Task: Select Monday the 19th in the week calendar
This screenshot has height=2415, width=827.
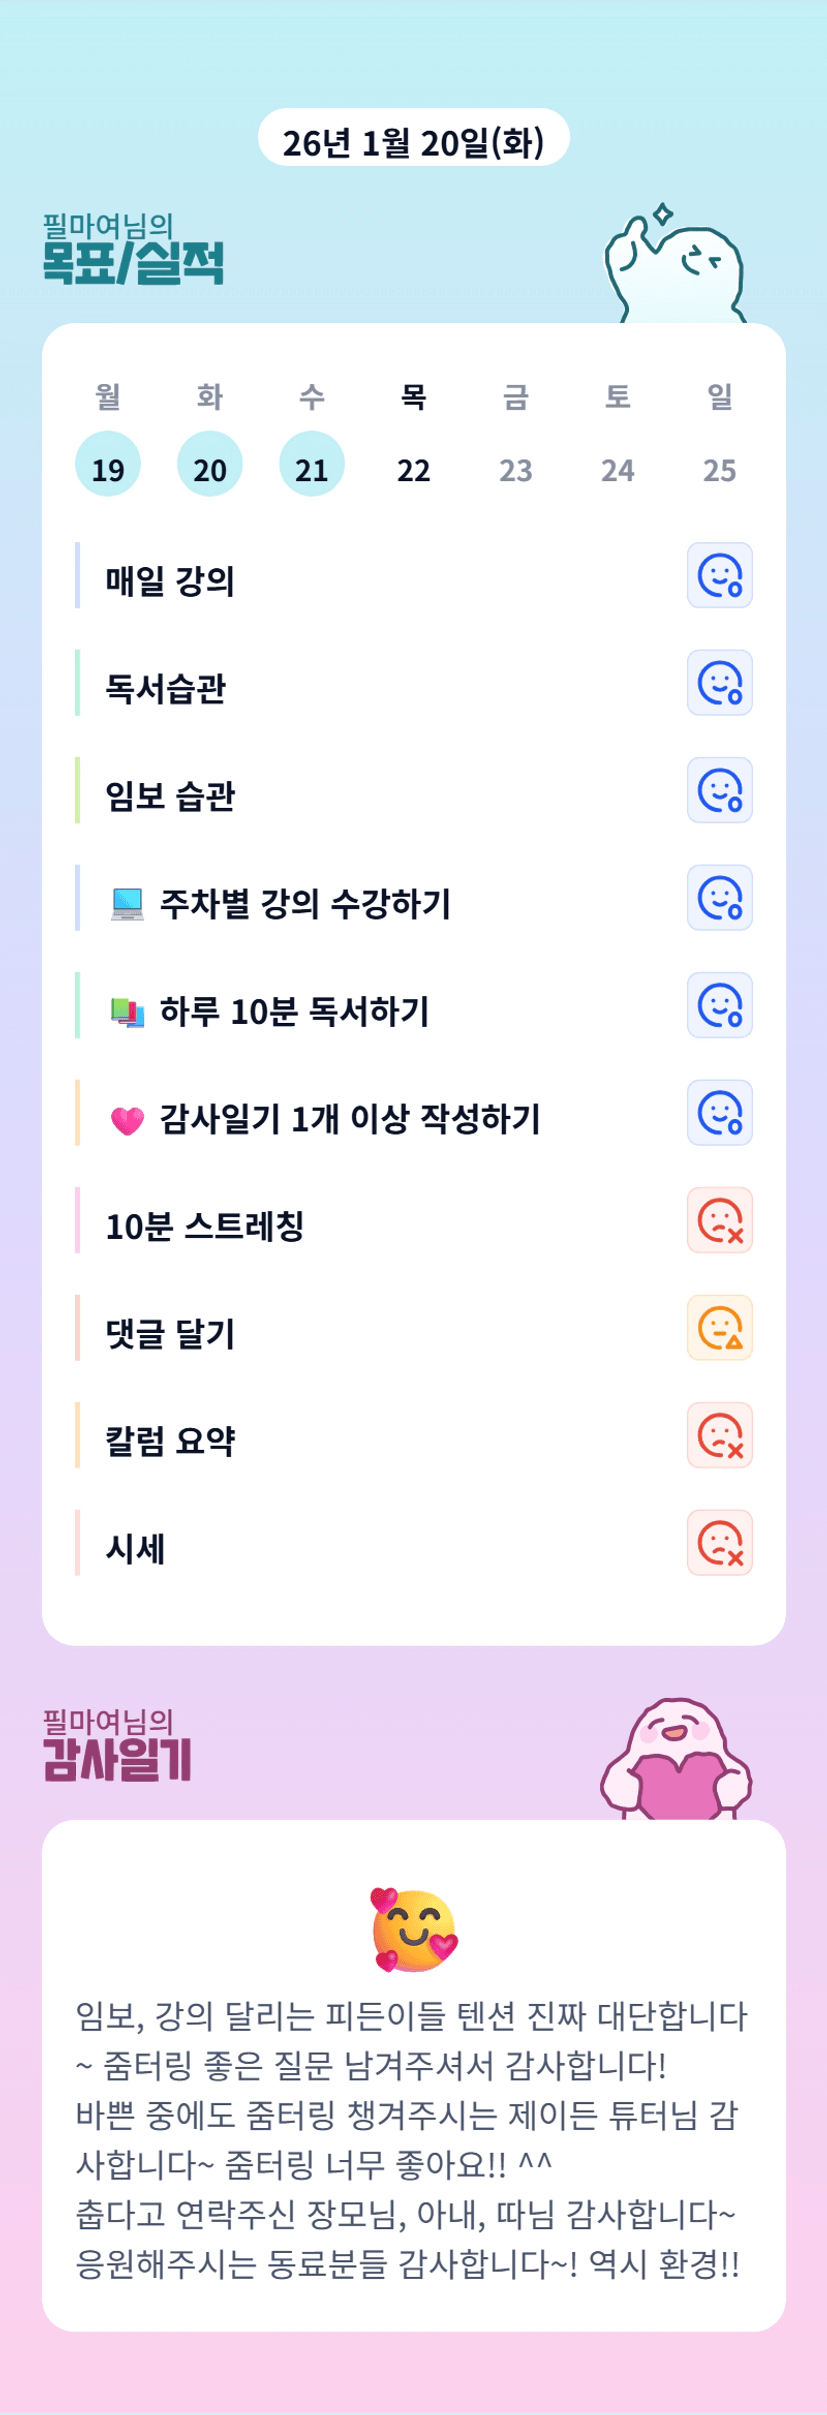Action: click(x=108, y=465)
